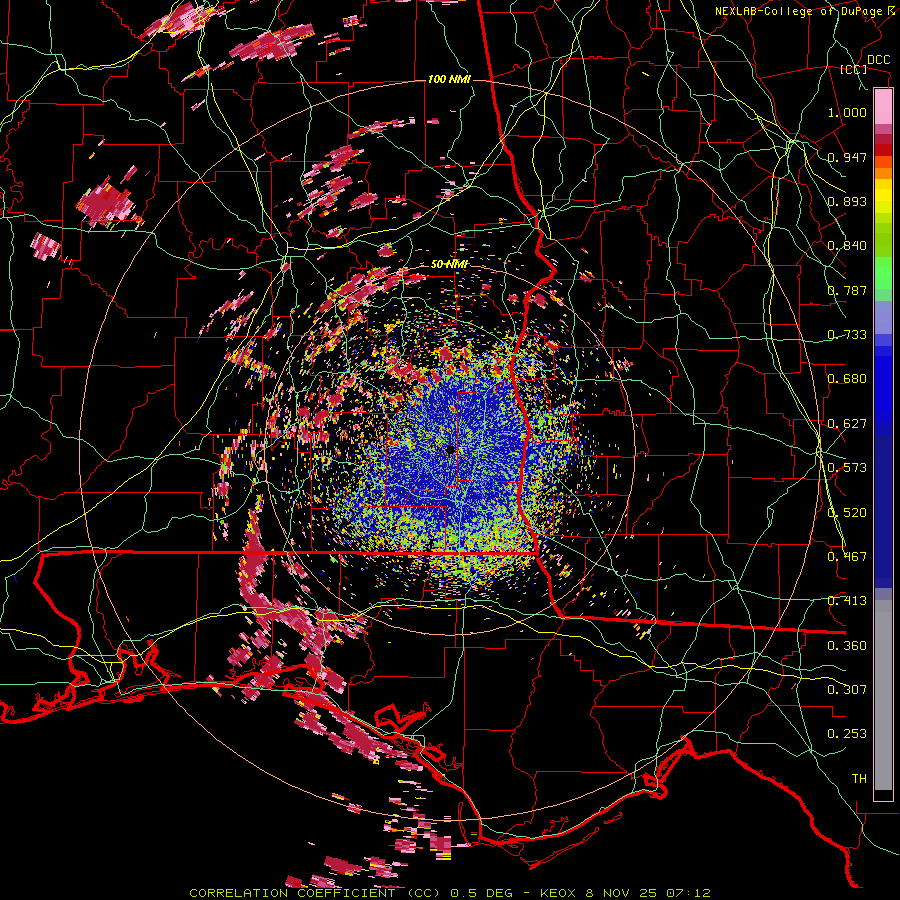This screenshot has width=900, height=900.
Task: Click the 0.413 color scale value
Action: 847,601
